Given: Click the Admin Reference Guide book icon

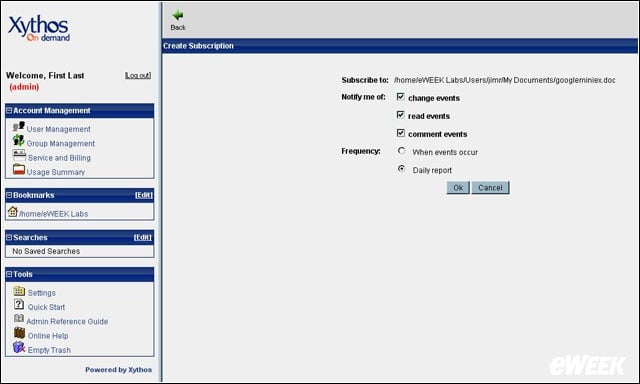Looking at the screenshot, I should (19, 318).
